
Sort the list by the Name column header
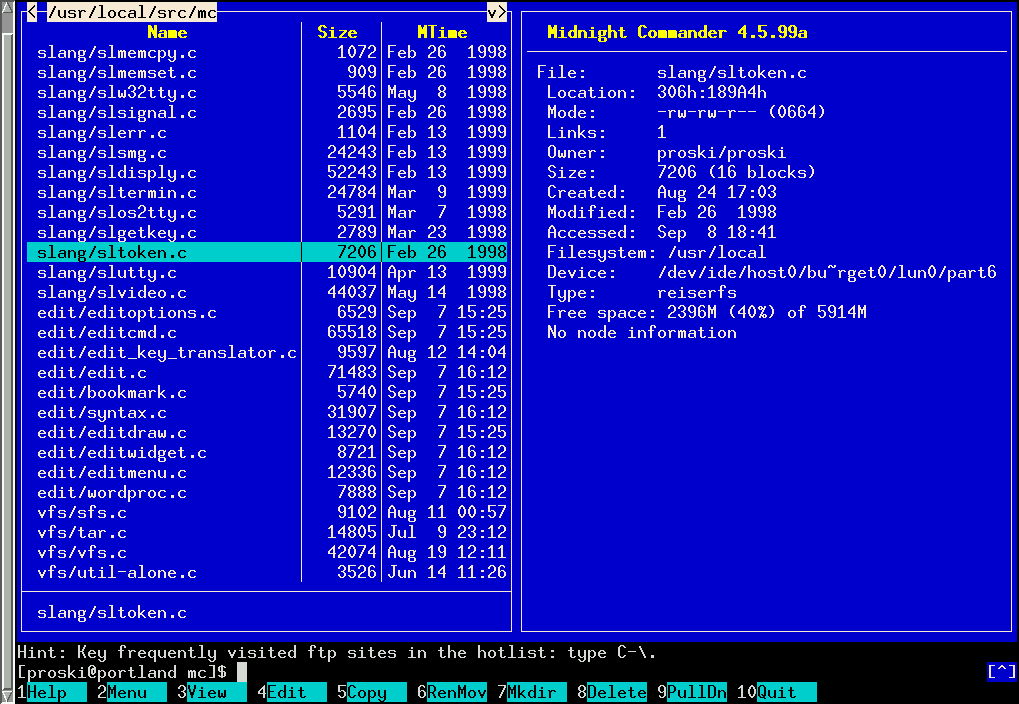(167, 32)
